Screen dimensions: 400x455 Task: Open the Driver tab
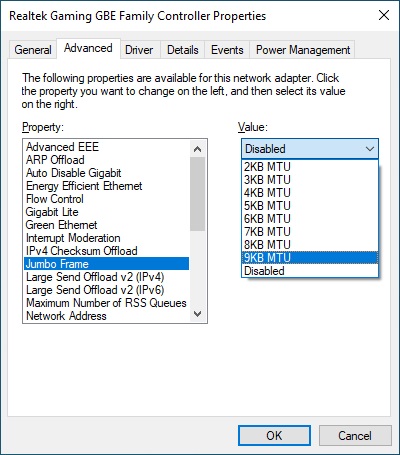[139, 50]
